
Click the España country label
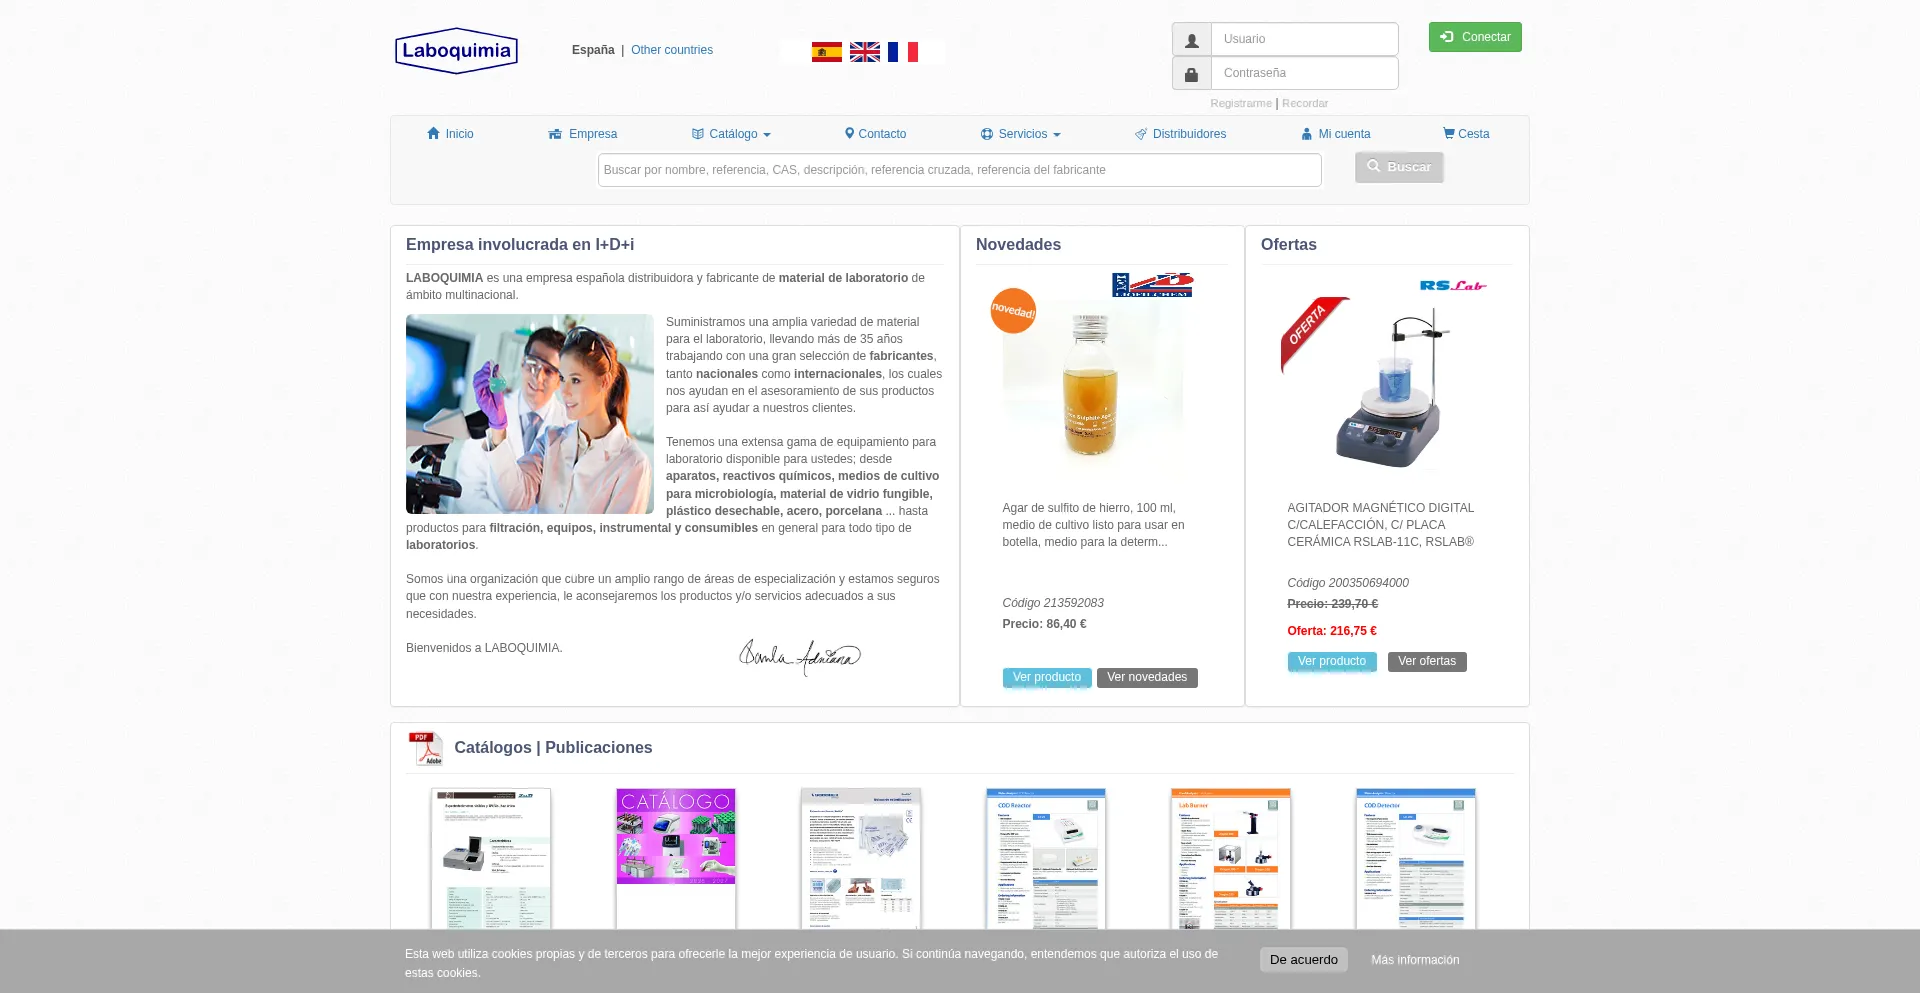593,50
